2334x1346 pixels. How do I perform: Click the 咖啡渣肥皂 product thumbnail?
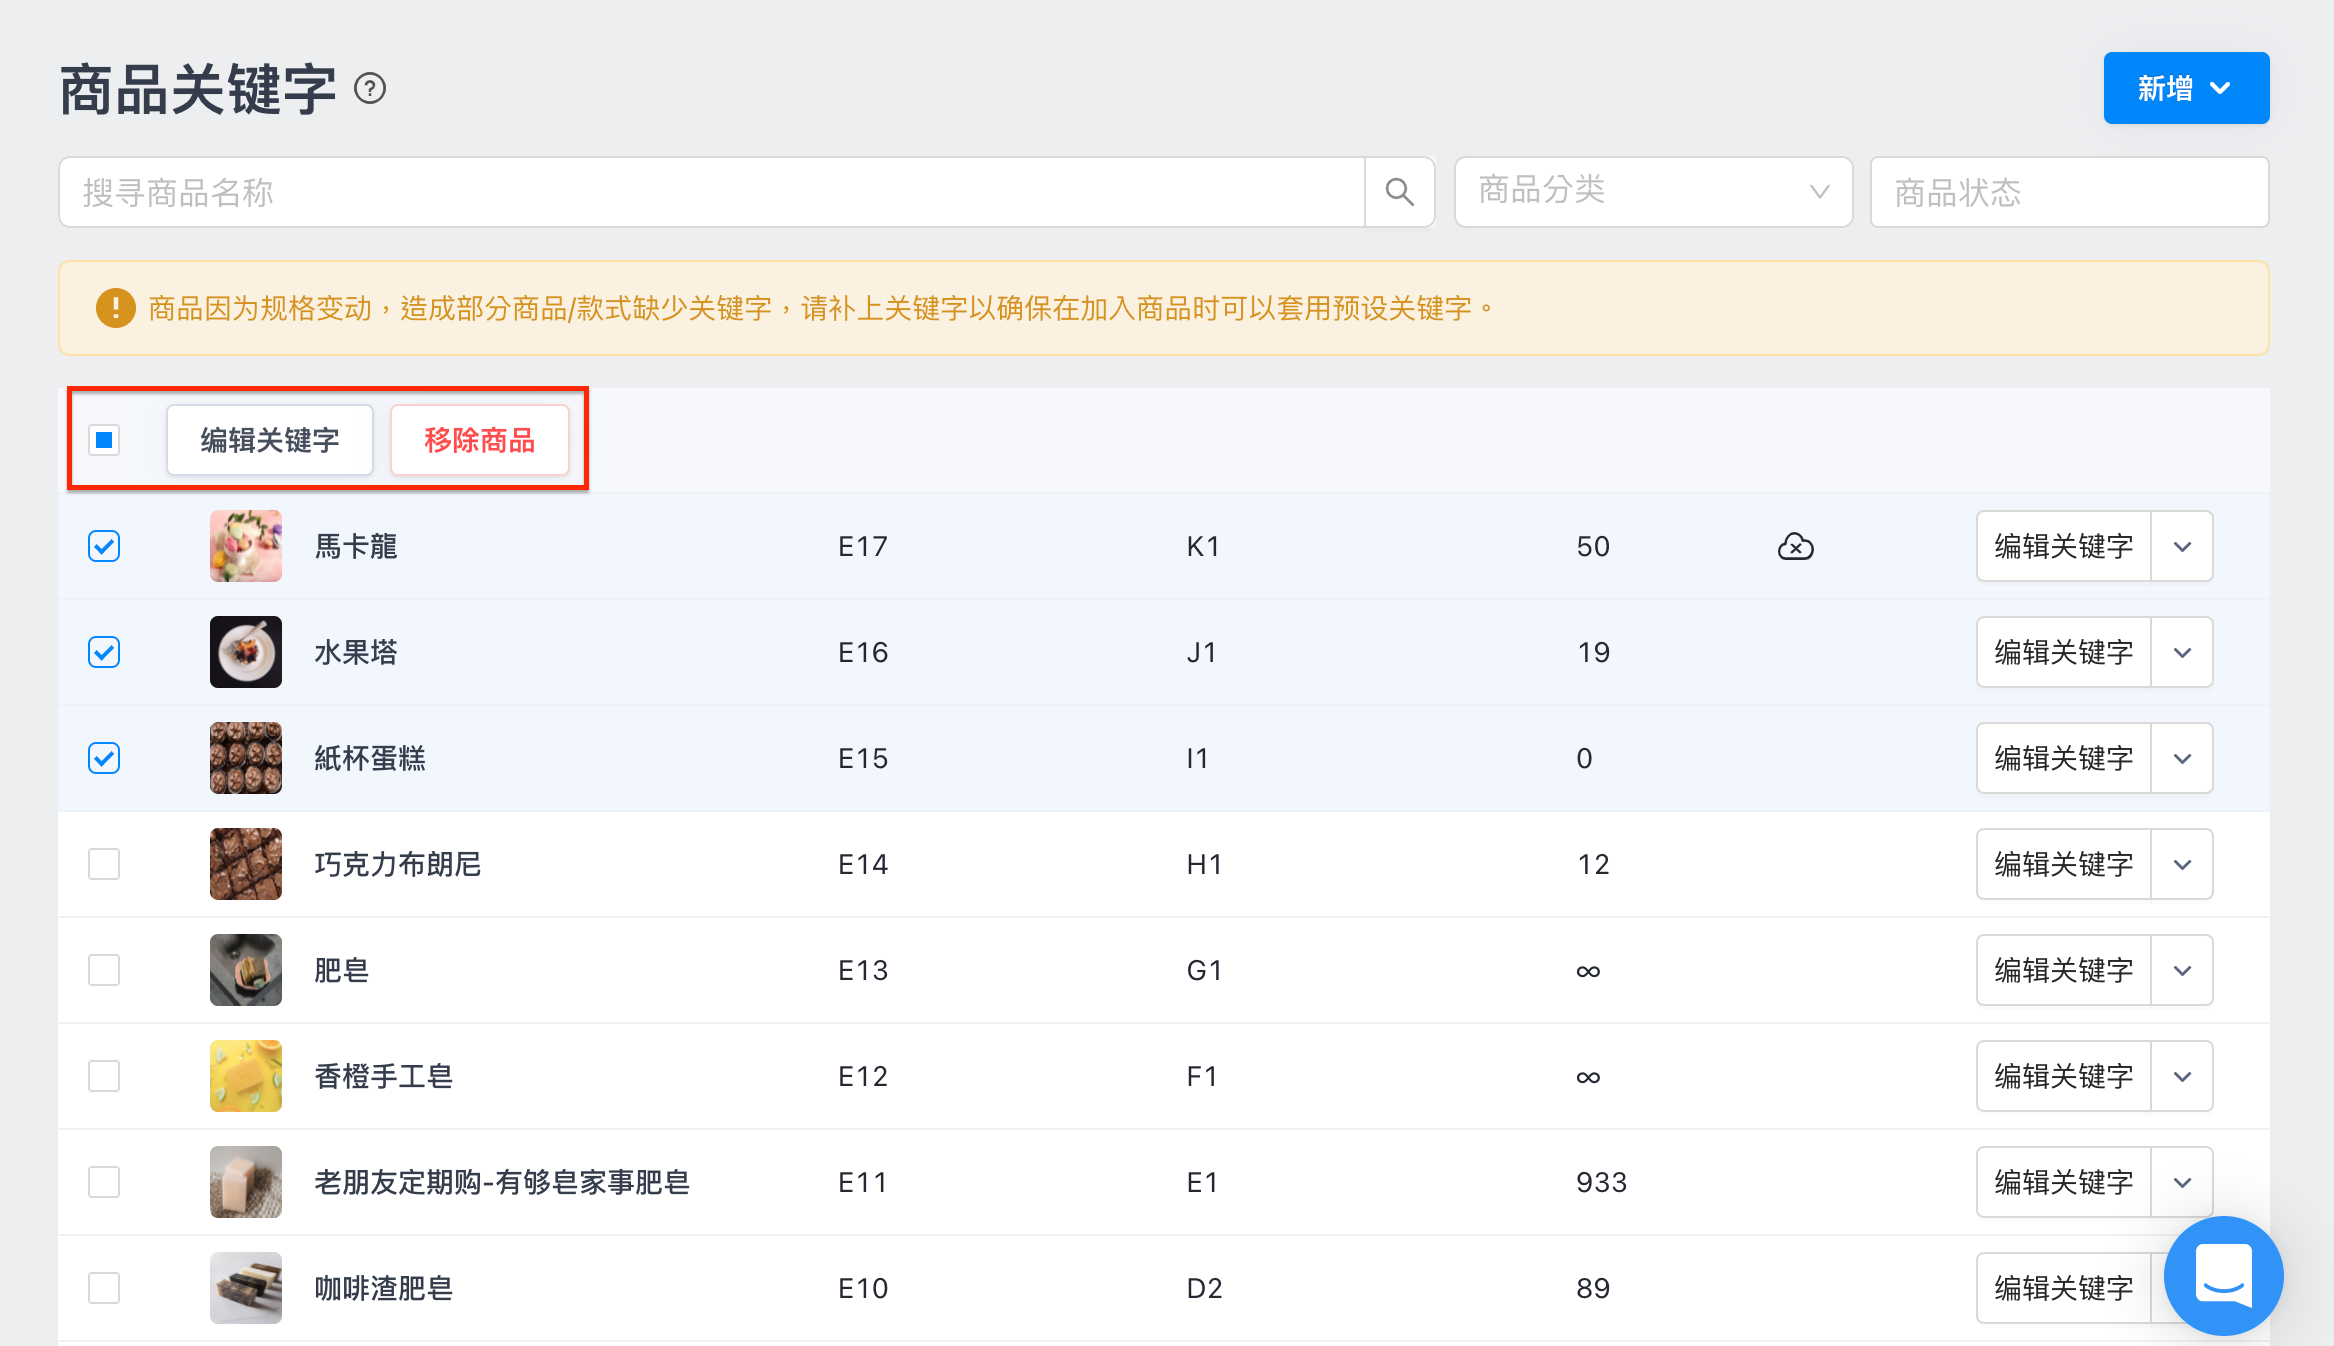246,1288
